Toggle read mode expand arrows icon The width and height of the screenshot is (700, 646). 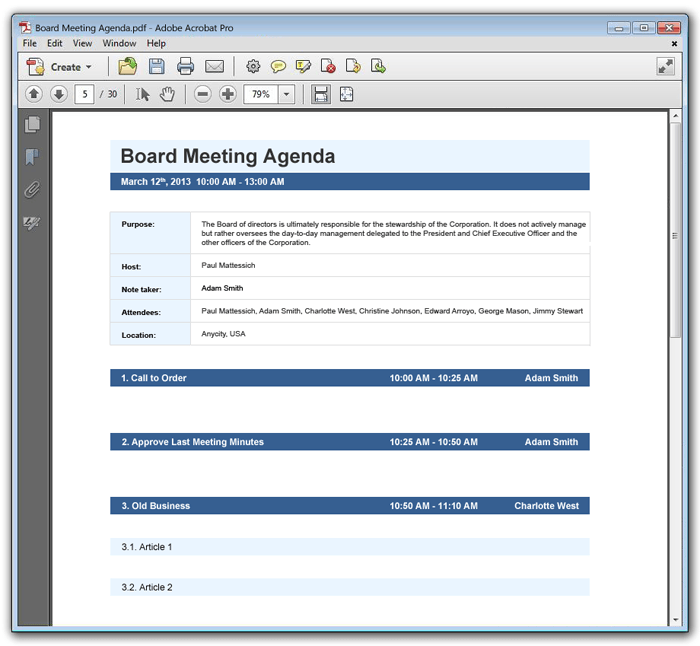(x=665, y=67)
